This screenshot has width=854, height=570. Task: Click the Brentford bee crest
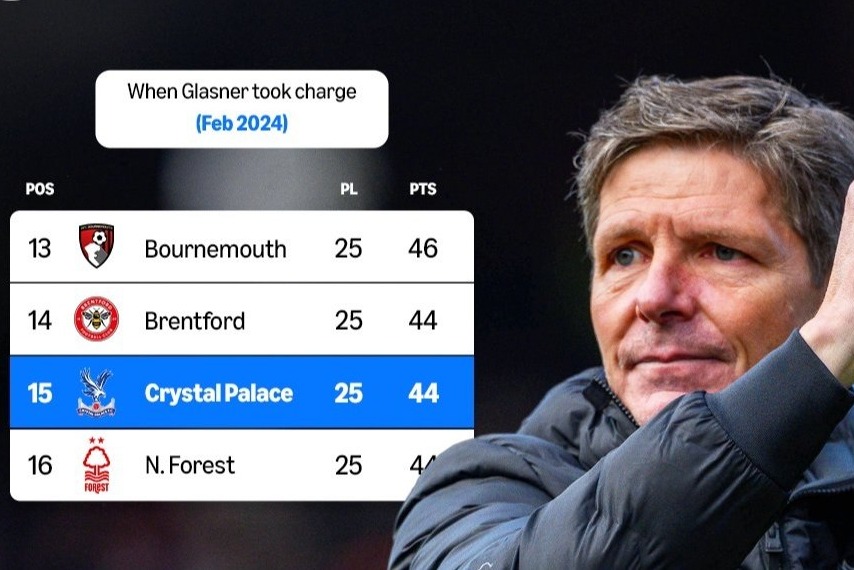[96, 320]
